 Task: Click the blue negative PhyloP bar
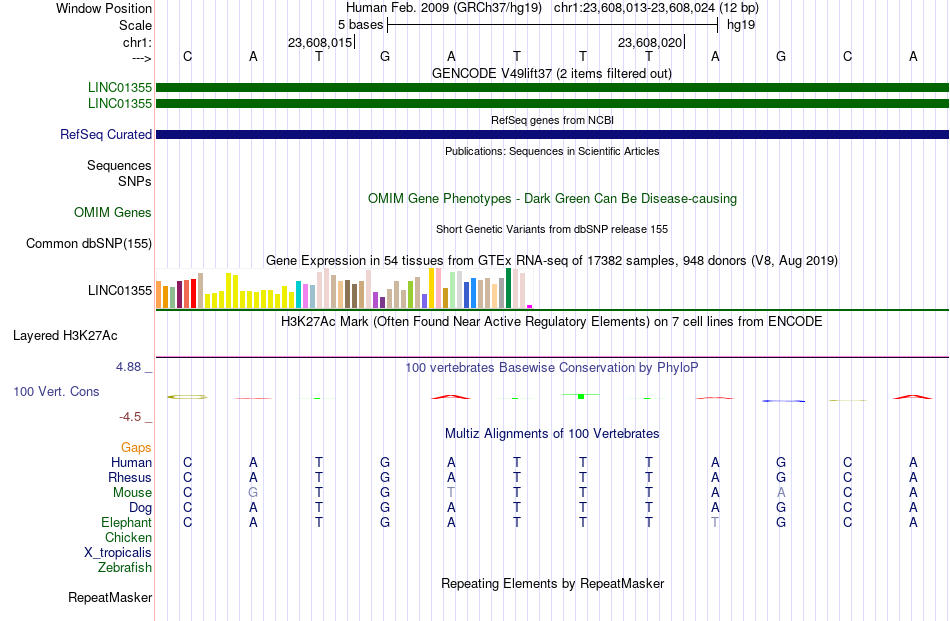point(783,401)
